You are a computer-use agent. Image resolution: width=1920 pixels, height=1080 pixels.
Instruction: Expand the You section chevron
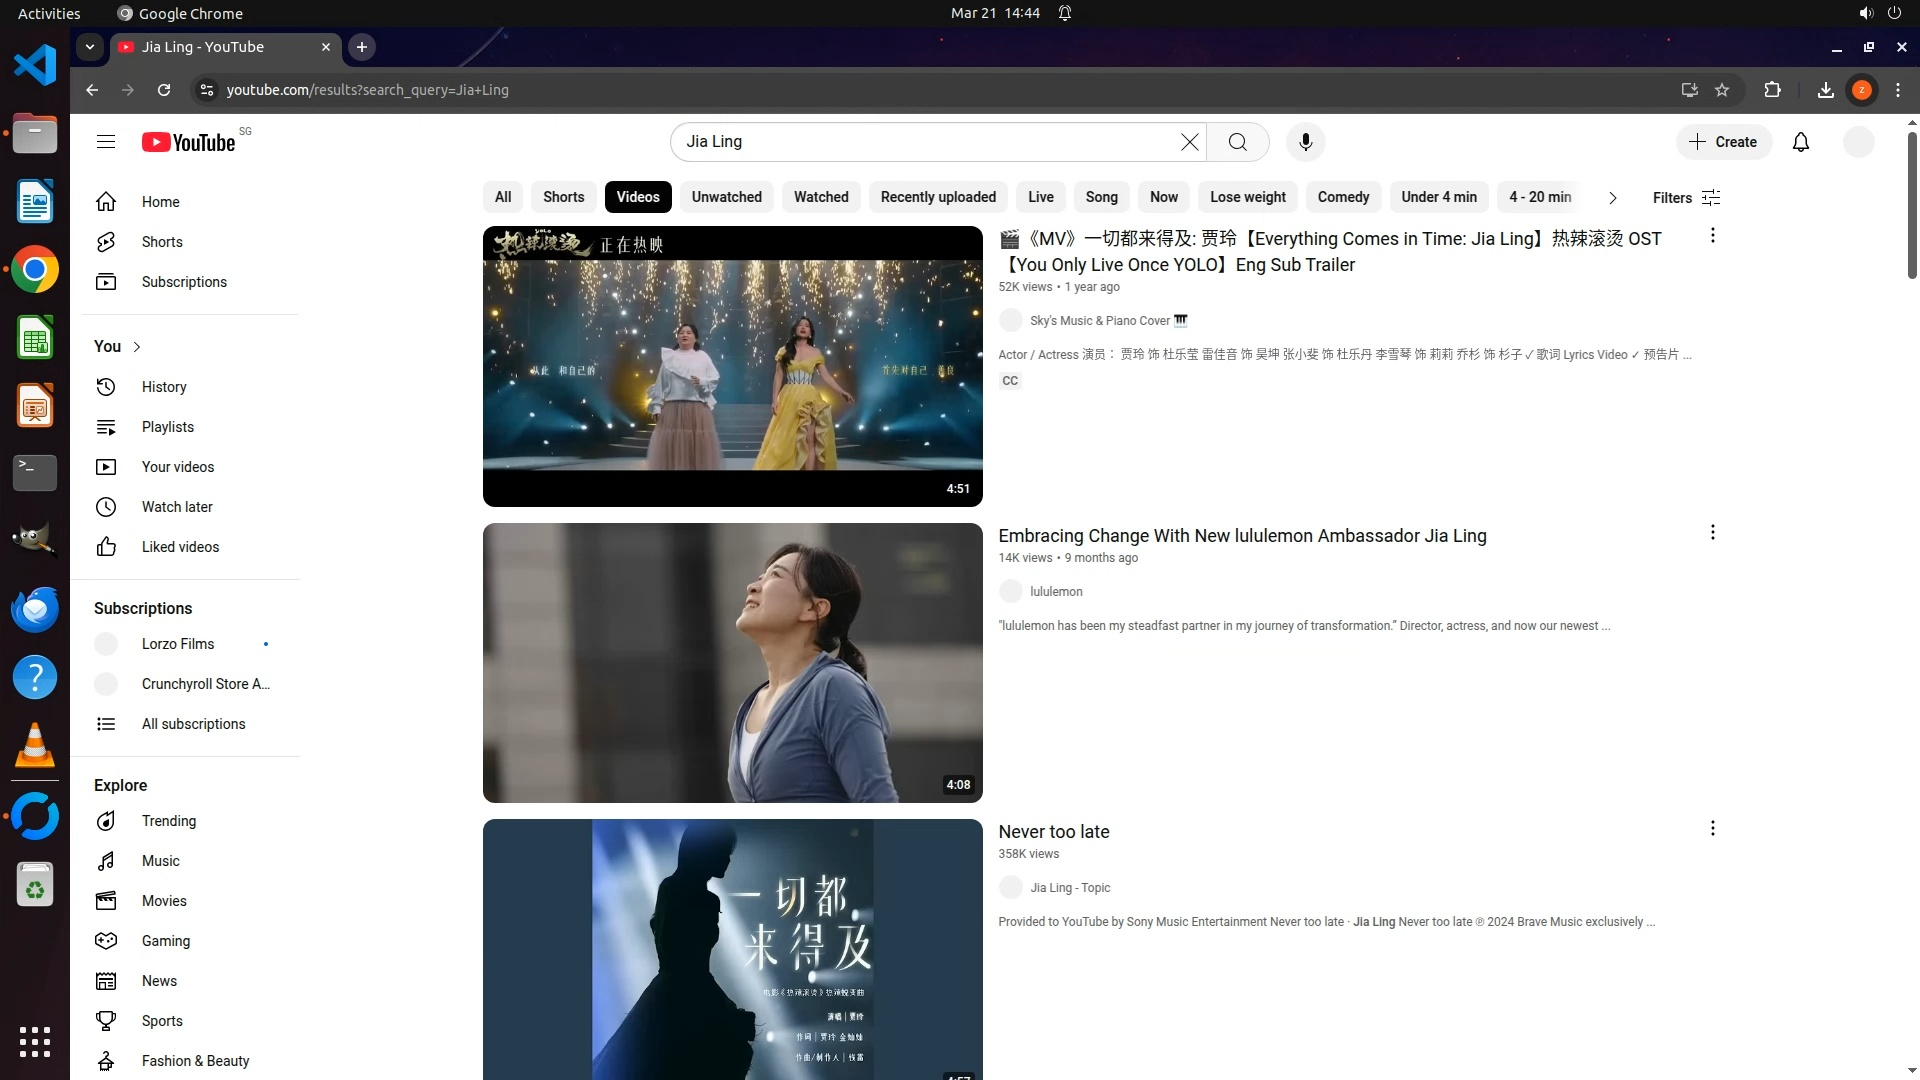point(137,347)
